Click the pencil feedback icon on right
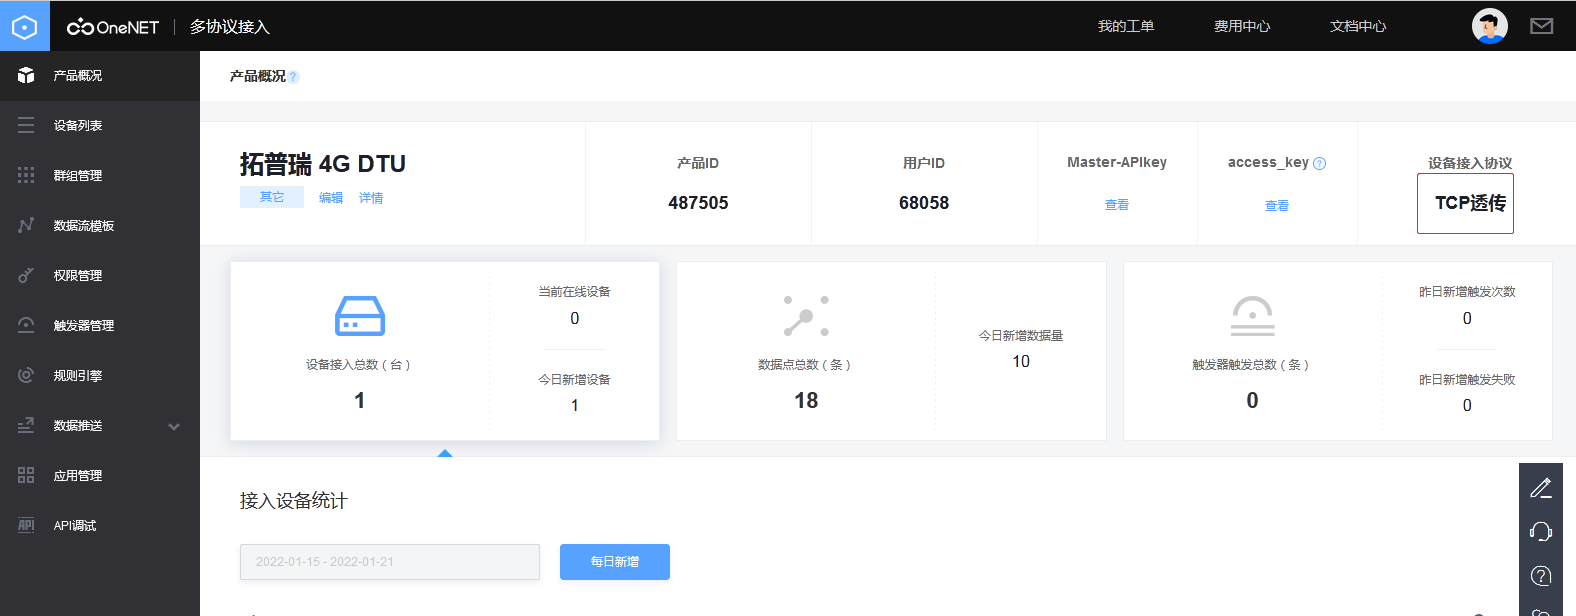 (1541, 488)
